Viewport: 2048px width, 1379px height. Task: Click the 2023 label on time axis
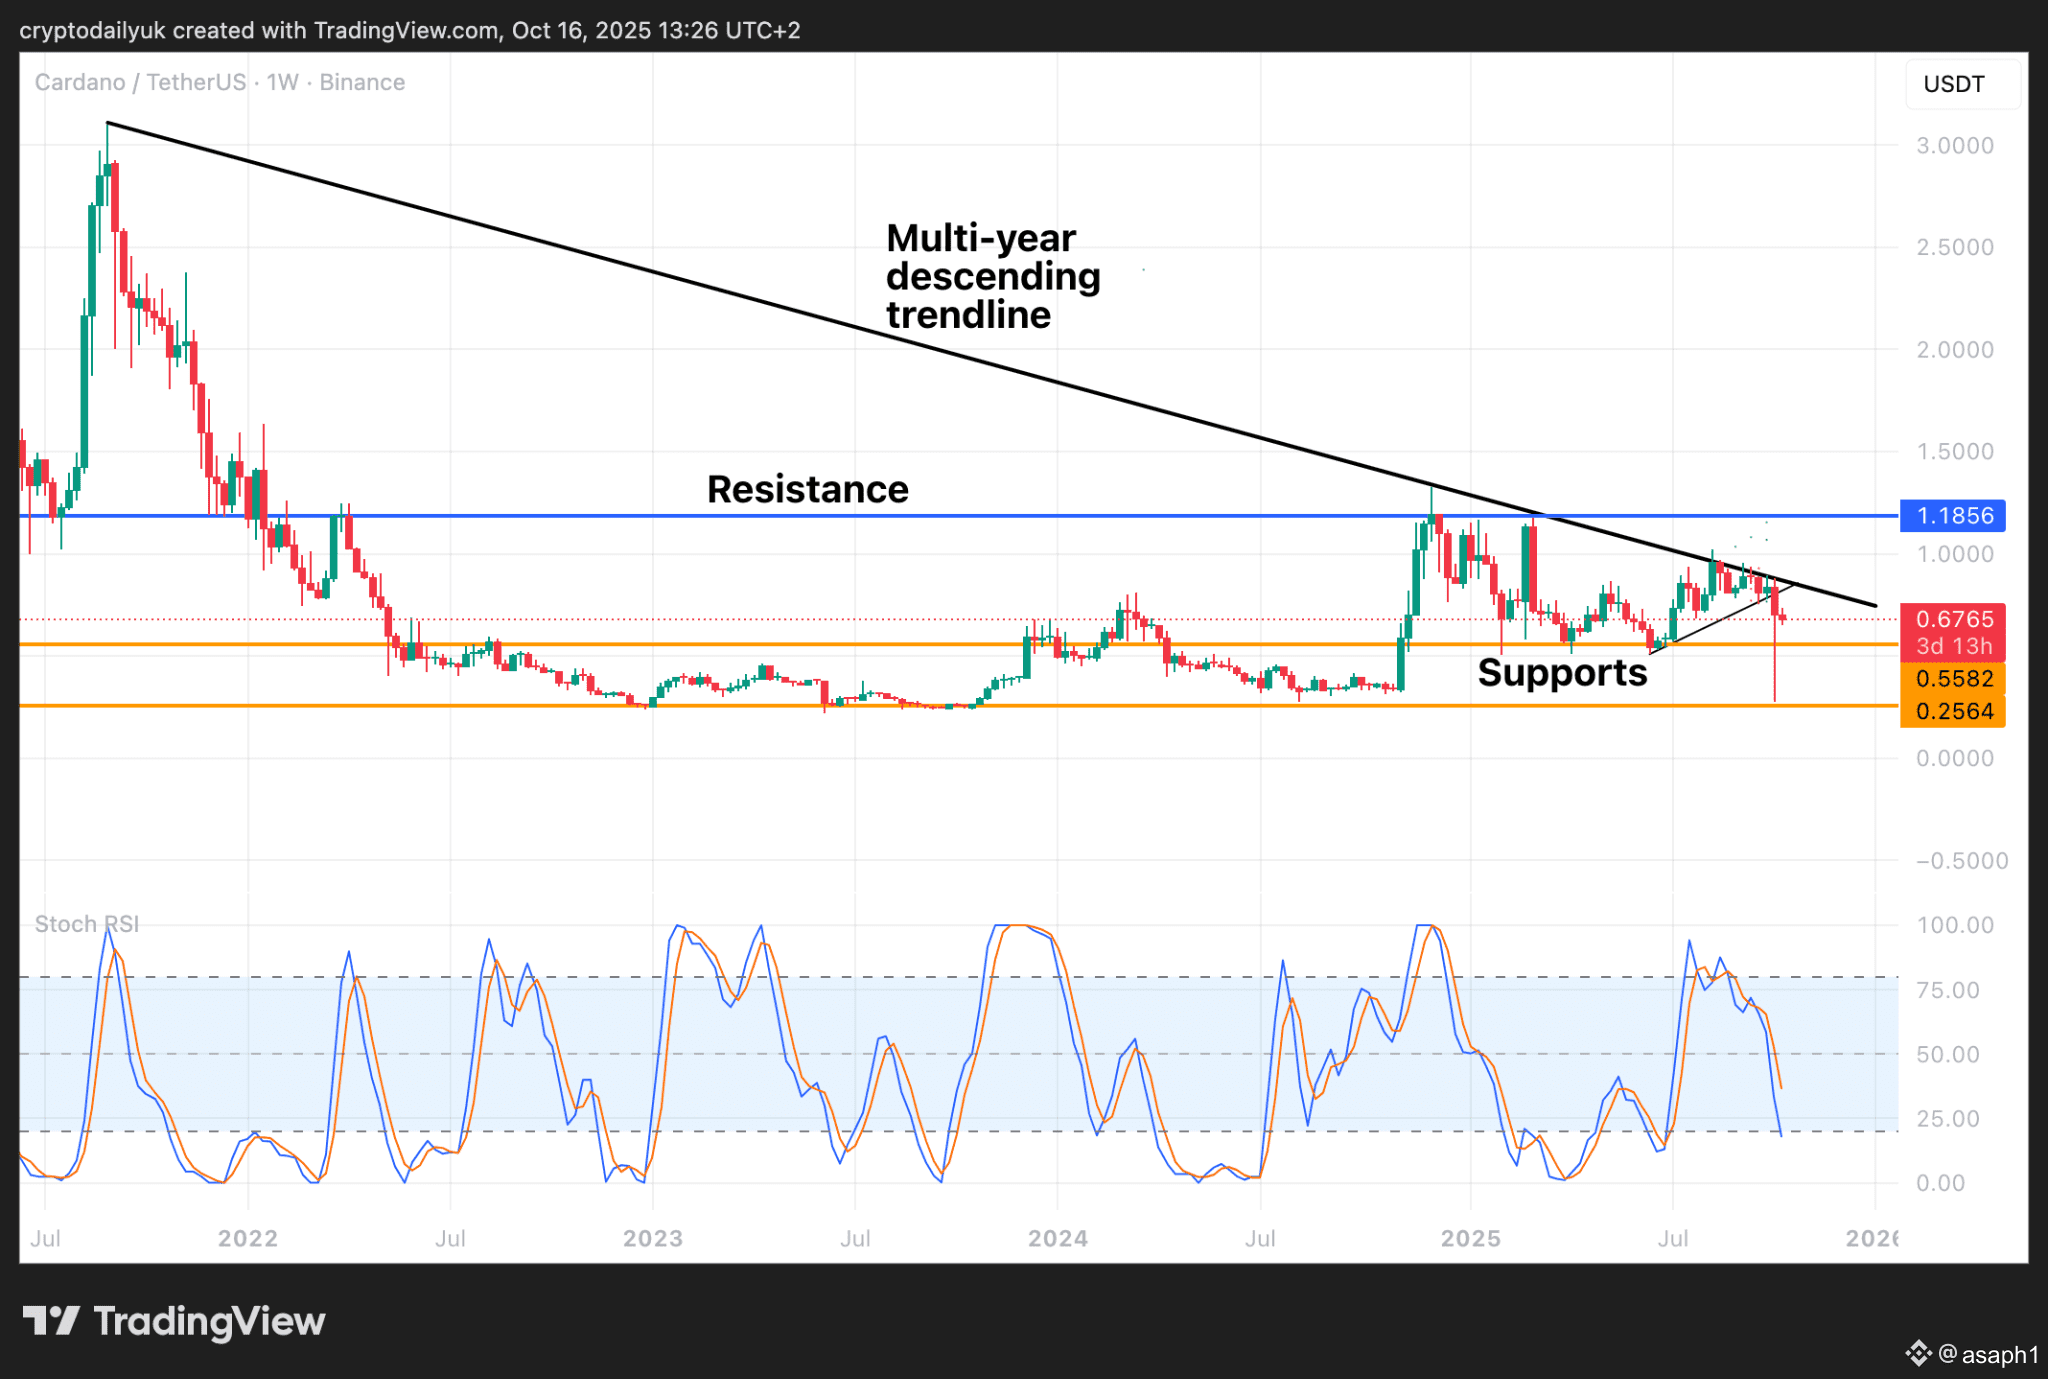click(652, 1239)
